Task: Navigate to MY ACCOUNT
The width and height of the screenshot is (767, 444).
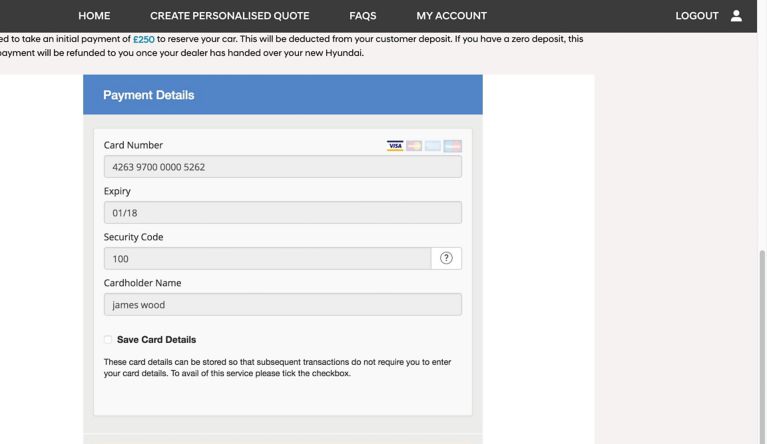Action: pos(451,16)
